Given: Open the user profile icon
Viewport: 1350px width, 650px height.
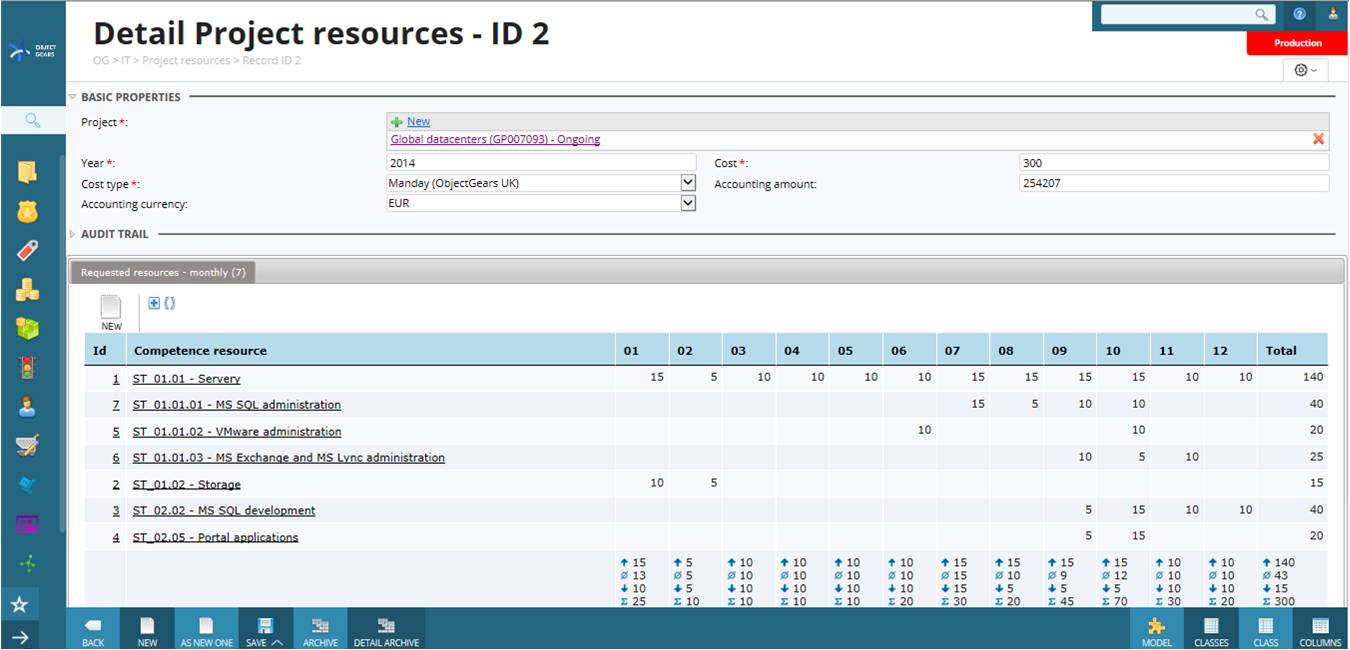Looking at the screenshot, I should [x=1334, y=14].
